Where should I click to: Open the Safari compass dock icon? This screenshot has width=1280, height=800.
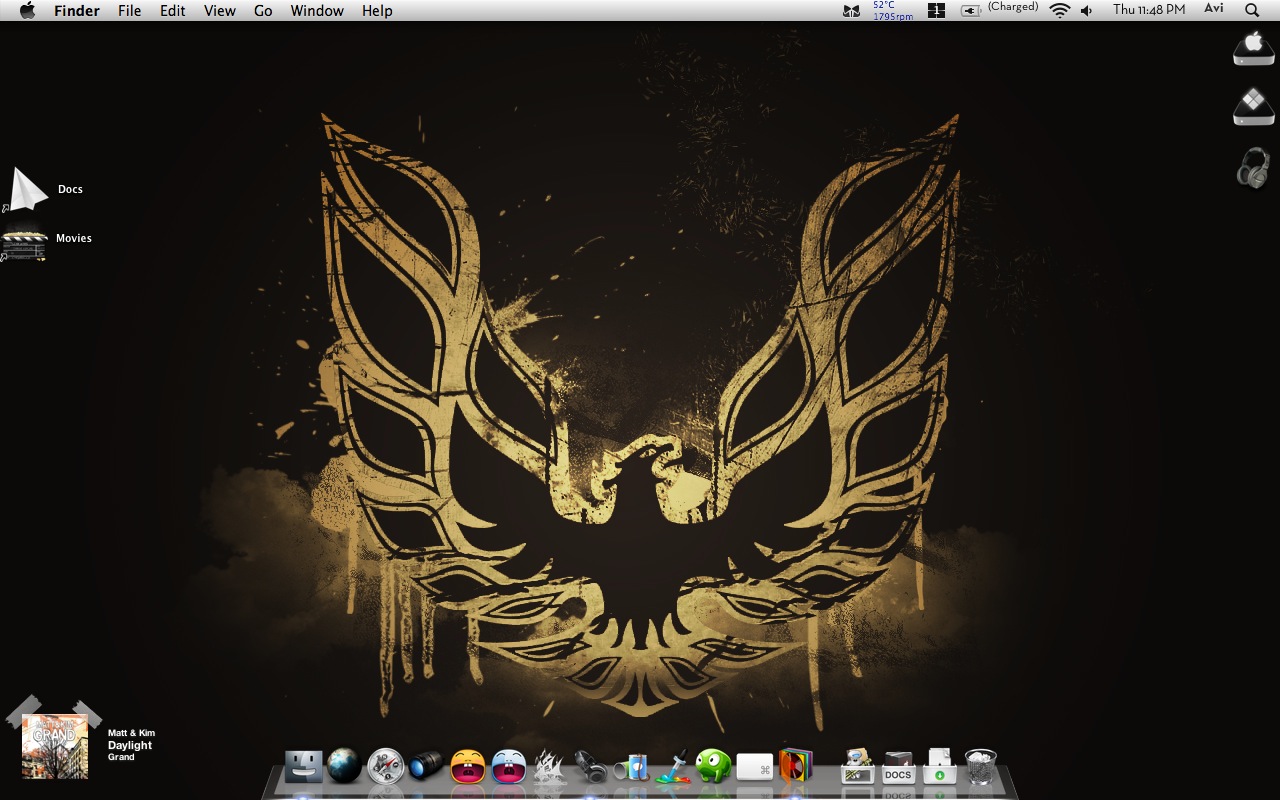(385, 767)
